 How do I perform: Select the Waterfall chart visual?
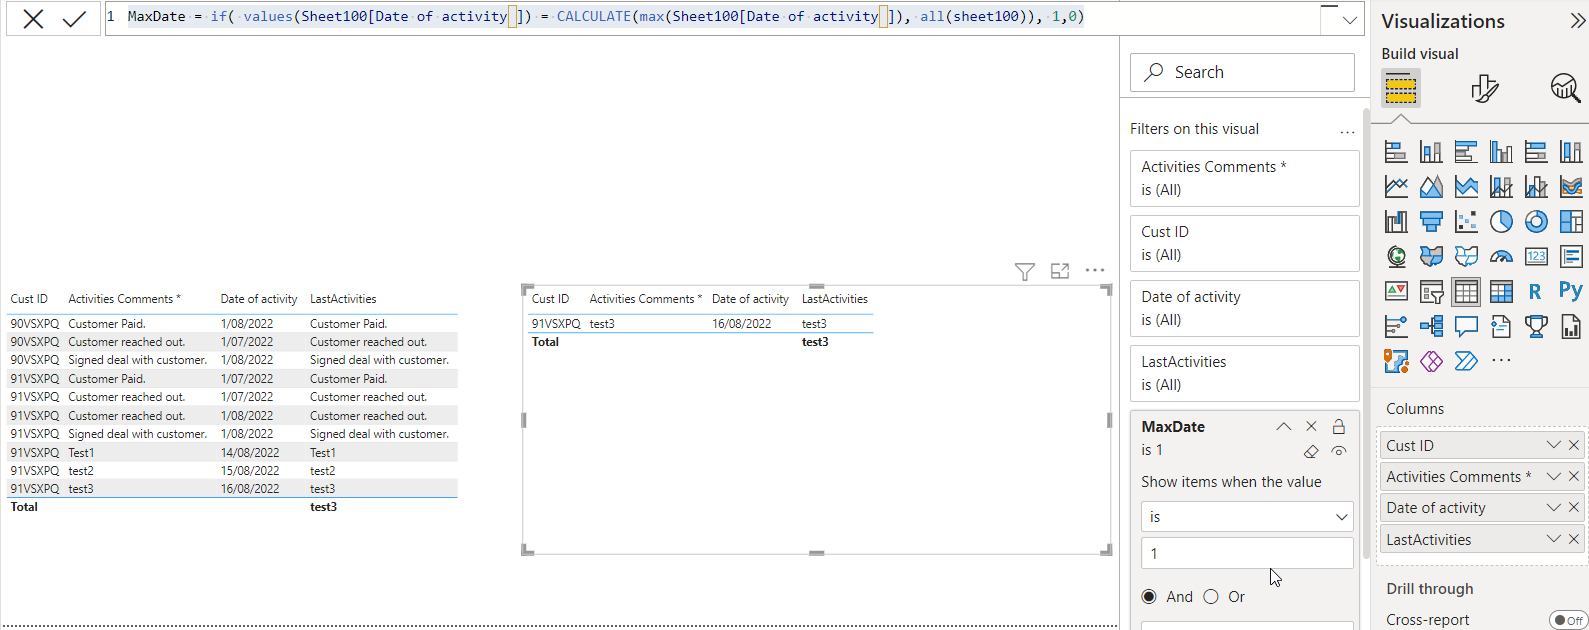coord(1396,222)
